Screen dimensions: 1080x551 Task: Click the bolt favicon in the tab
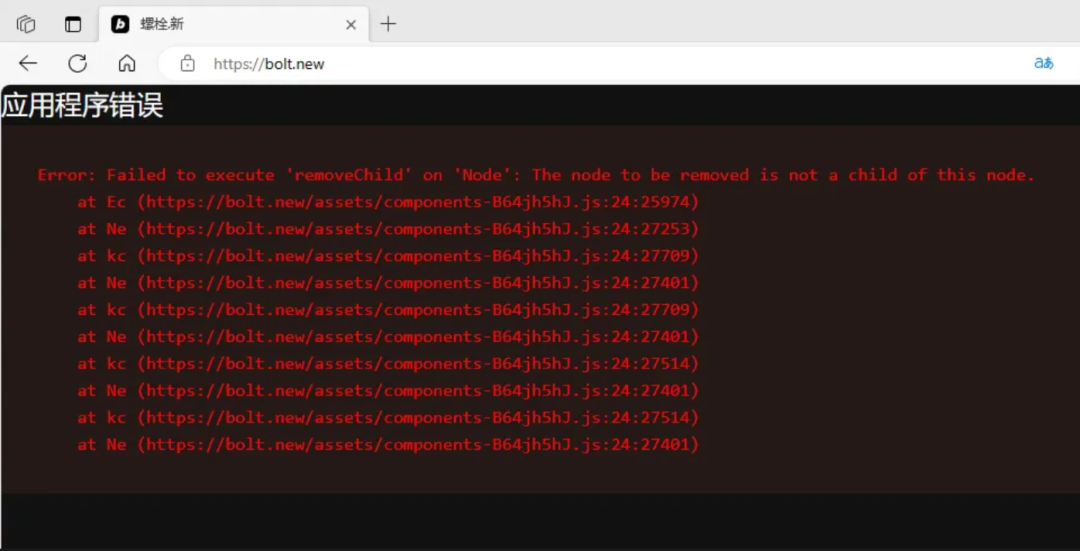121,24
